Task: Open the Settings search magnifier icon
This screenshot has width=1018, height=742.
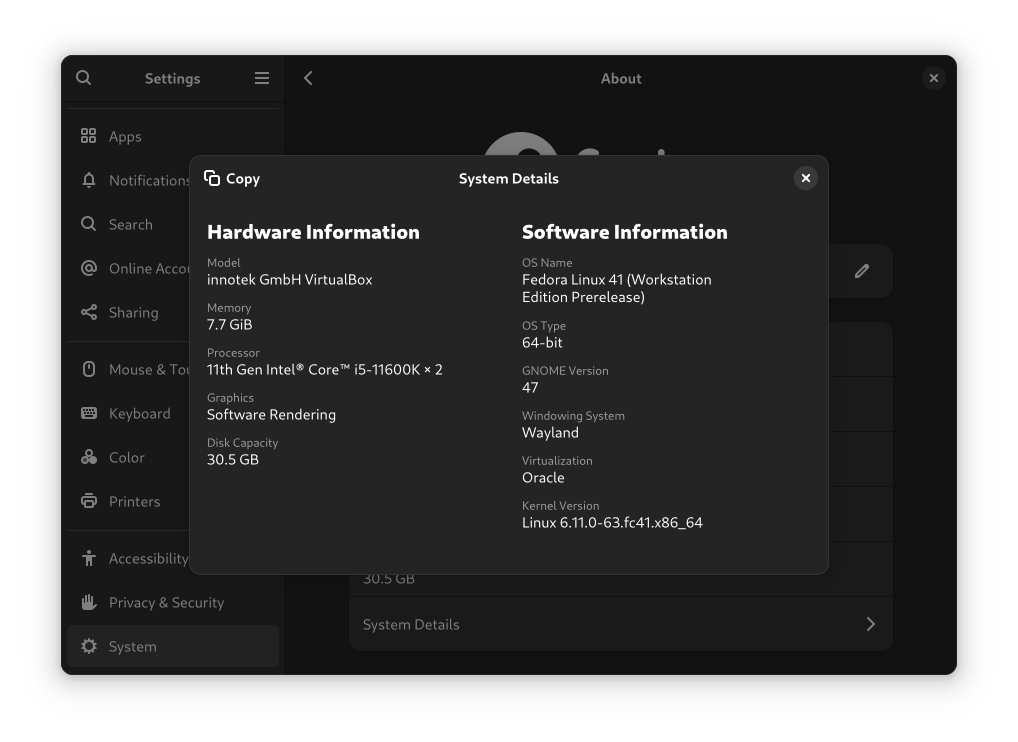Action: point(84,78)
